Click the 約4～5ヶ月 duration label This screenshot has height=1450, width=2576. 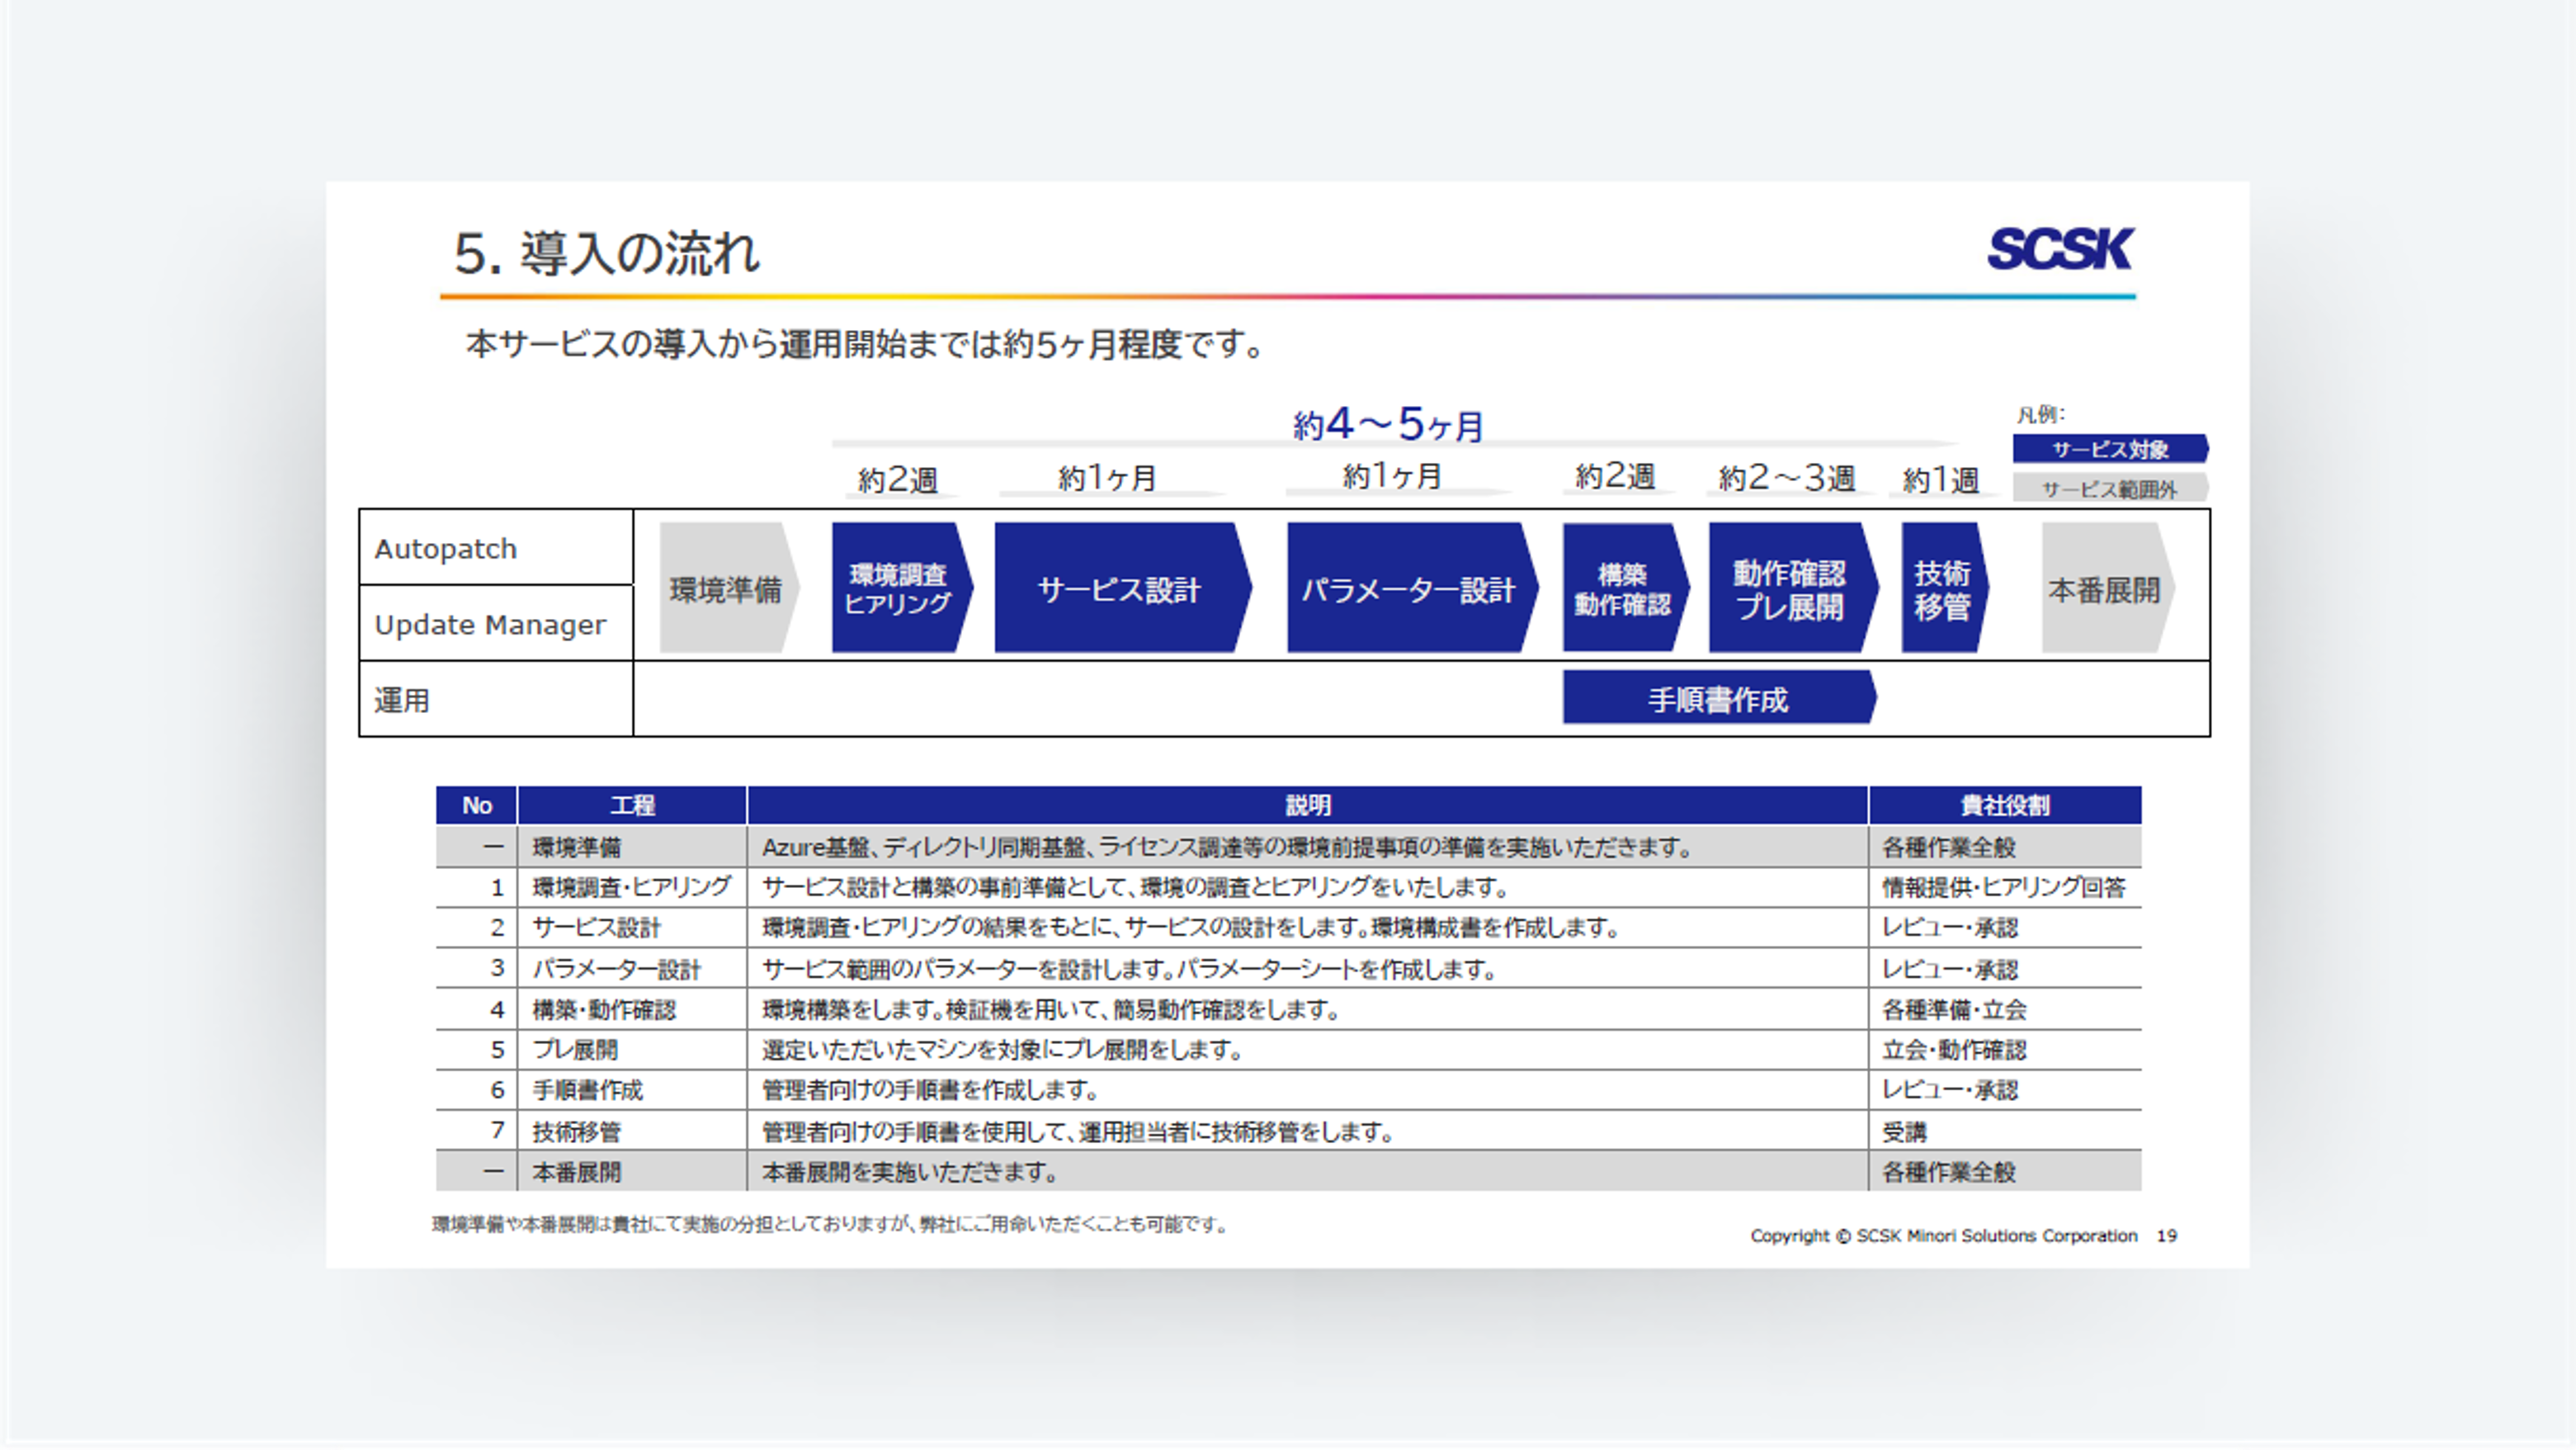tap(1388, 425)
